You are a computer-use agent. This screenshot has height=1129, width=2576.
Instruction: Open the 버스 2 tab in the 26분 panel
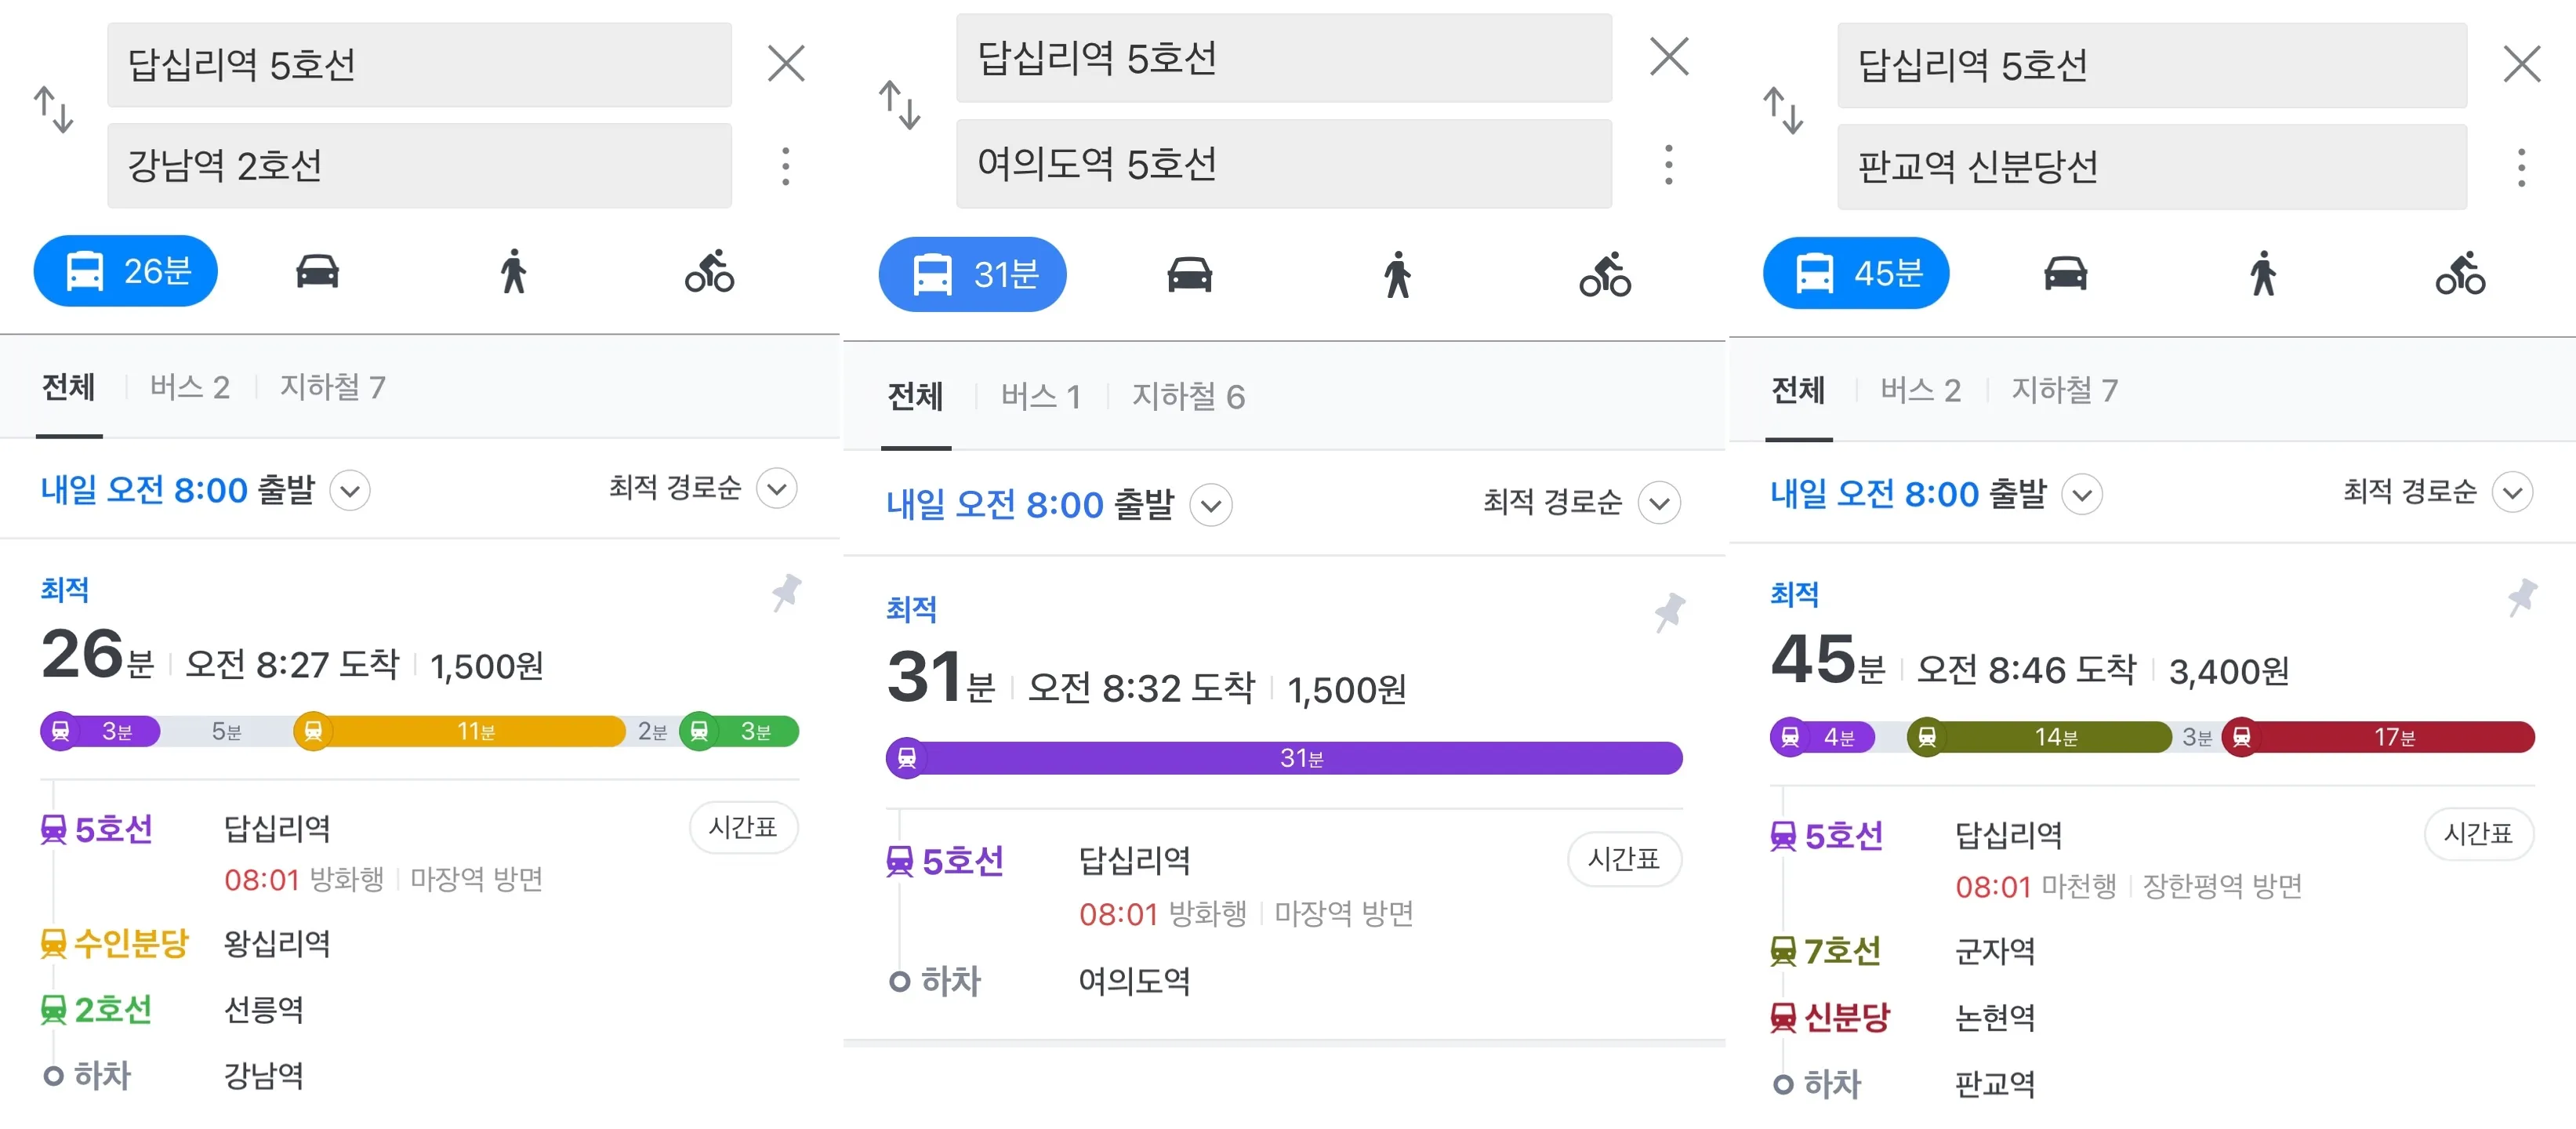190,387
